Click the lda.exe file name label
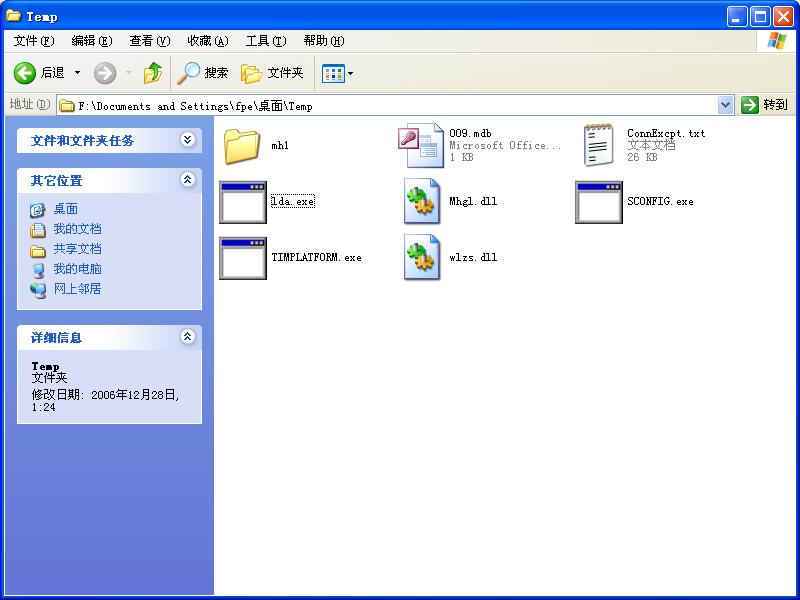This screenshot has height=600, width=800. [293, 201]
